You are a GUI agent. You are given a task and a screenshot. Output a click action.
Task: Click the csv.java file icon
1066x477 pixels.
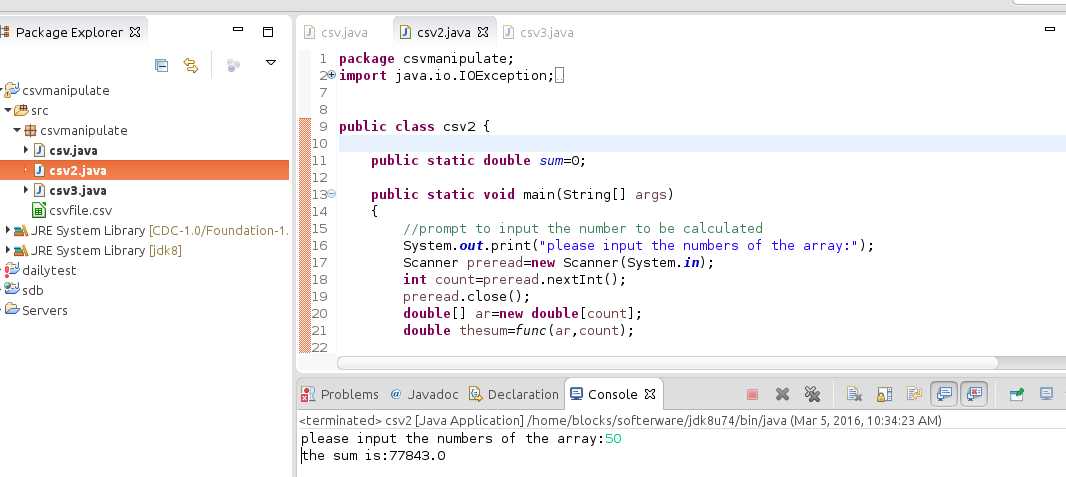39,150
